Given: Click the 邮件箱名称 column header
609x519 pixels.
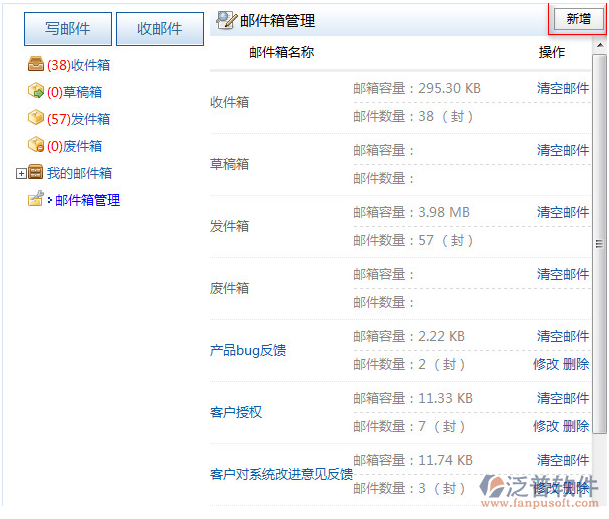Looking at the screenshot, I should pos(282,52).
